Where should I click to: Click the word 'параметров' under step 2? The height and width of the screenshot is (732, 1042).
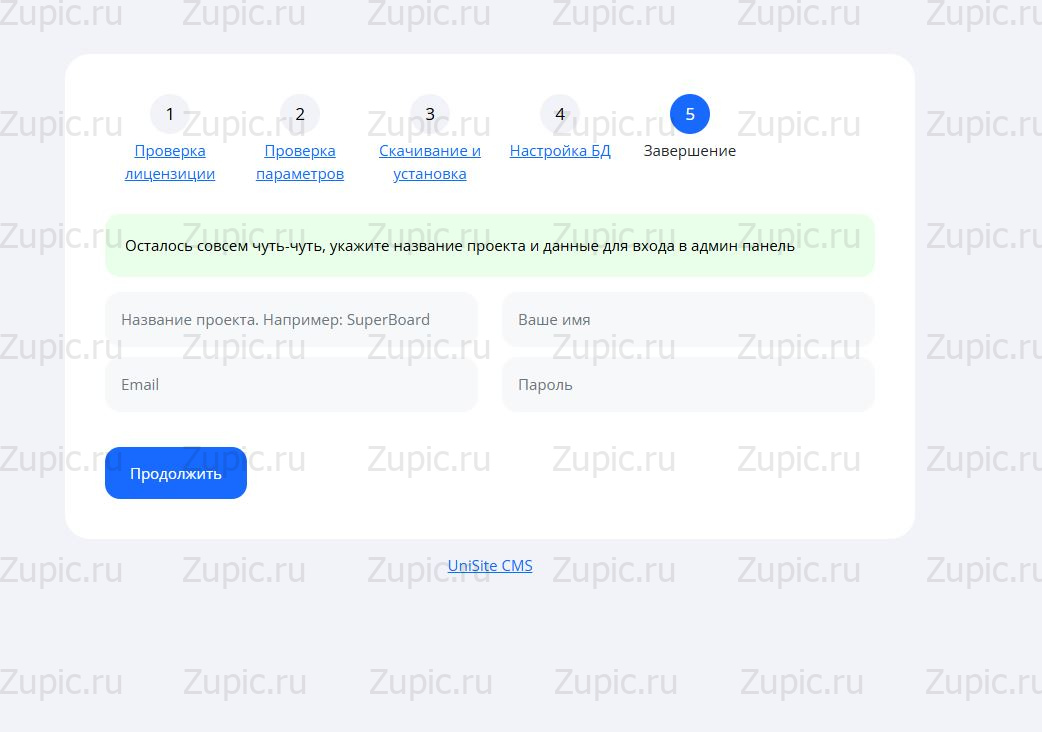pyautogui.click(x=300, y=174)
